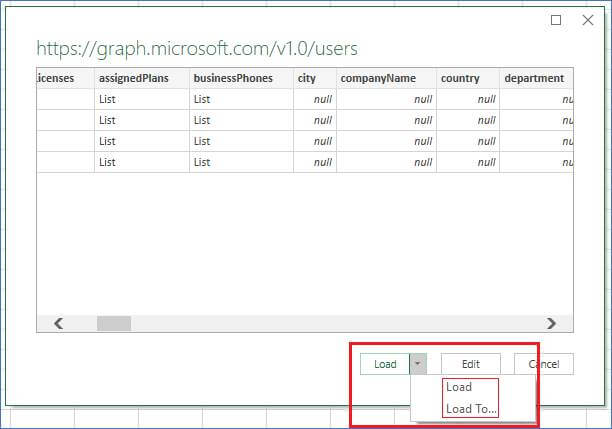
Task: Select the partially visible licenses column header
Action: click(x=66, y=78)
